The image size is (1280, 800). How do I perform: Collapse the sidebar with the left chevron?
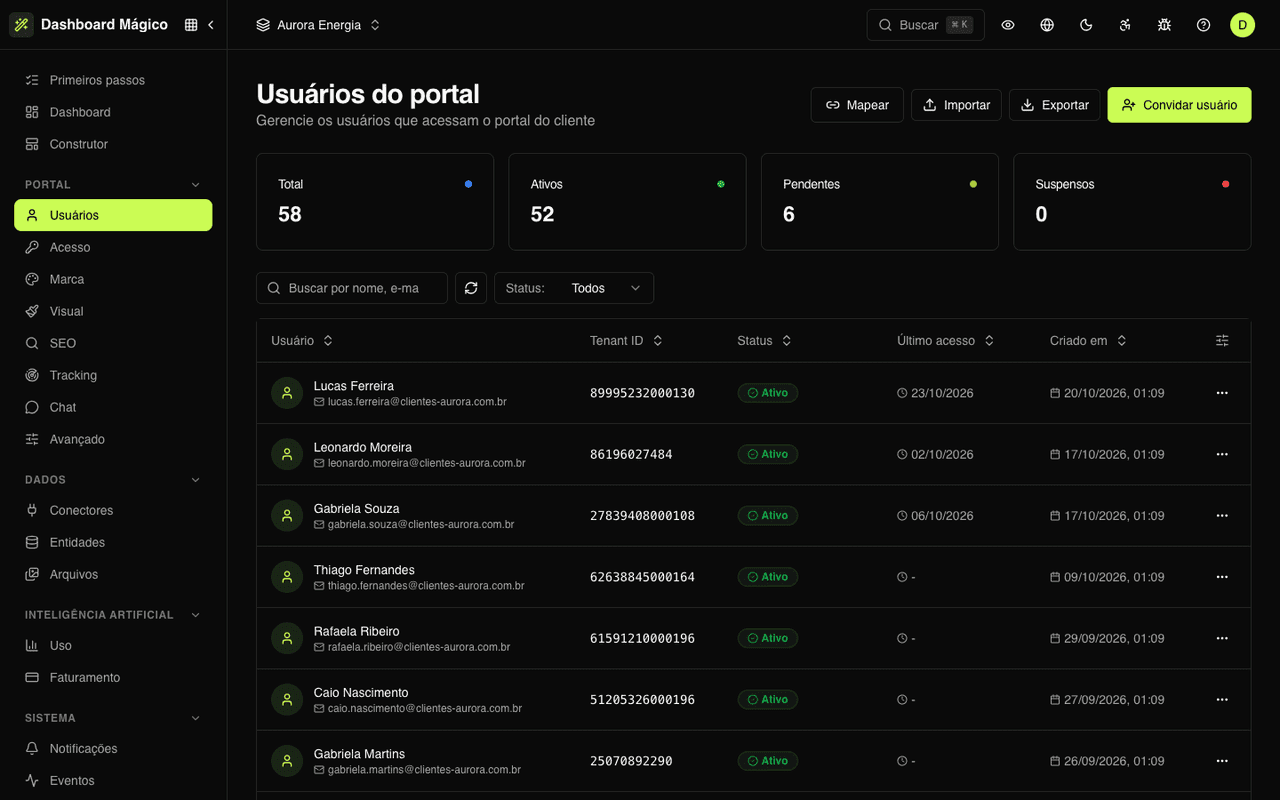(211, 25)
